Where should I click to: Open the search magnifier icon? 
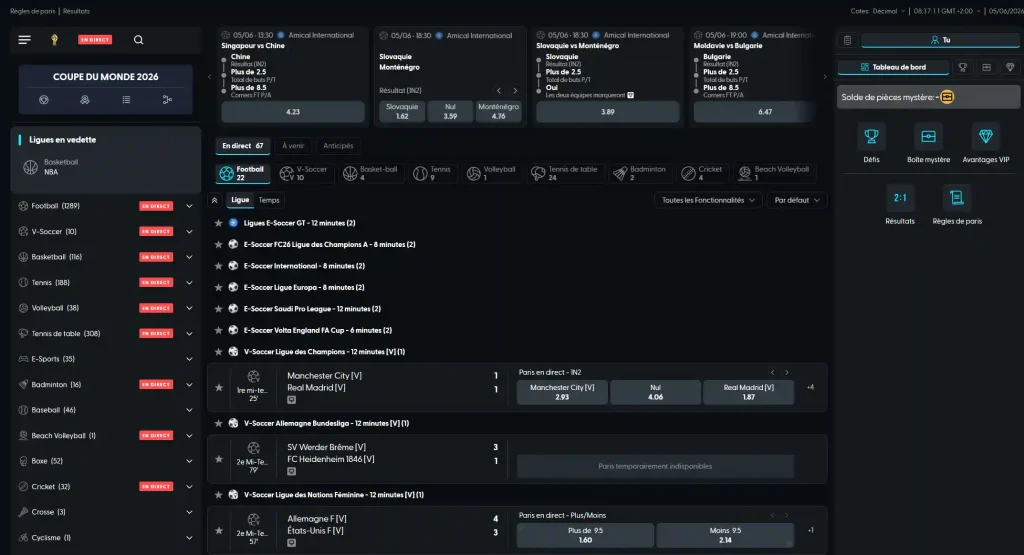pos(138,40)
